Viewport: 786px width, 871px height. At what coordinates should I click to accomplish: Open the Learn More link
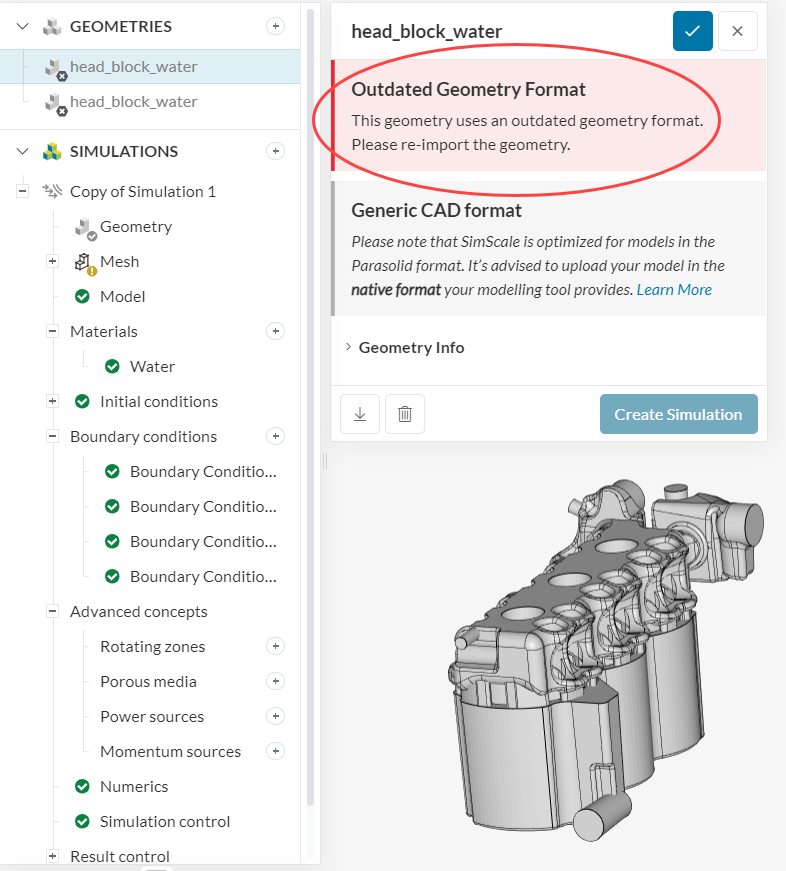tap(674, 290)
